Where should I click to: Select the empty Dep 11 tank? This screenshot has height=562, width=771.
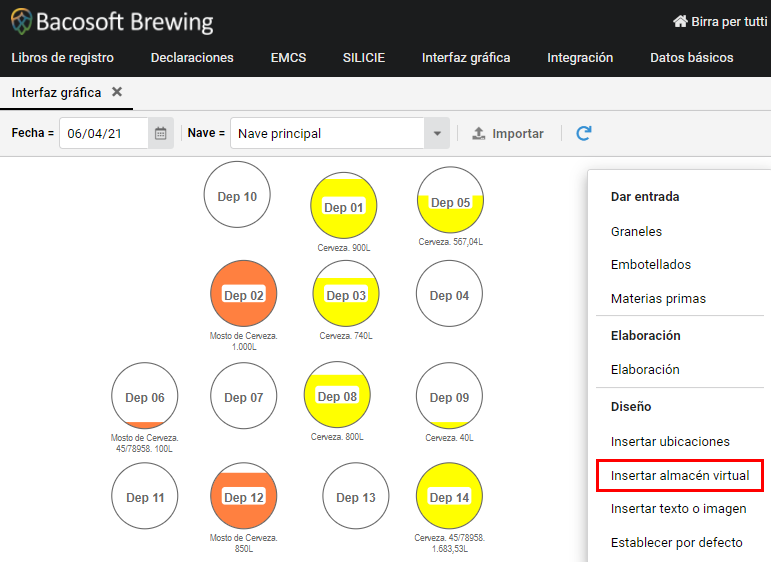click(145, 496)
